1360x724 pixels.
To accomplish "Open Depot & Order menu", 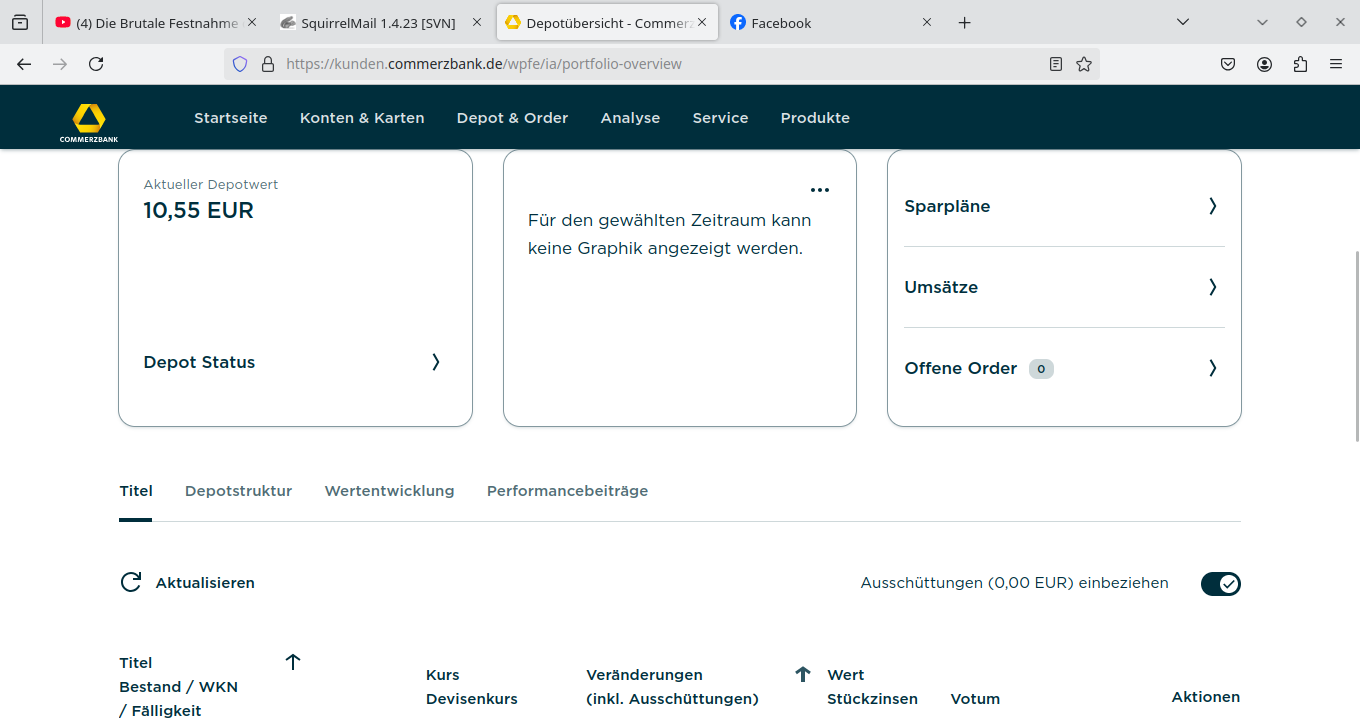I will pyautogui.click(x=512, y=118).
